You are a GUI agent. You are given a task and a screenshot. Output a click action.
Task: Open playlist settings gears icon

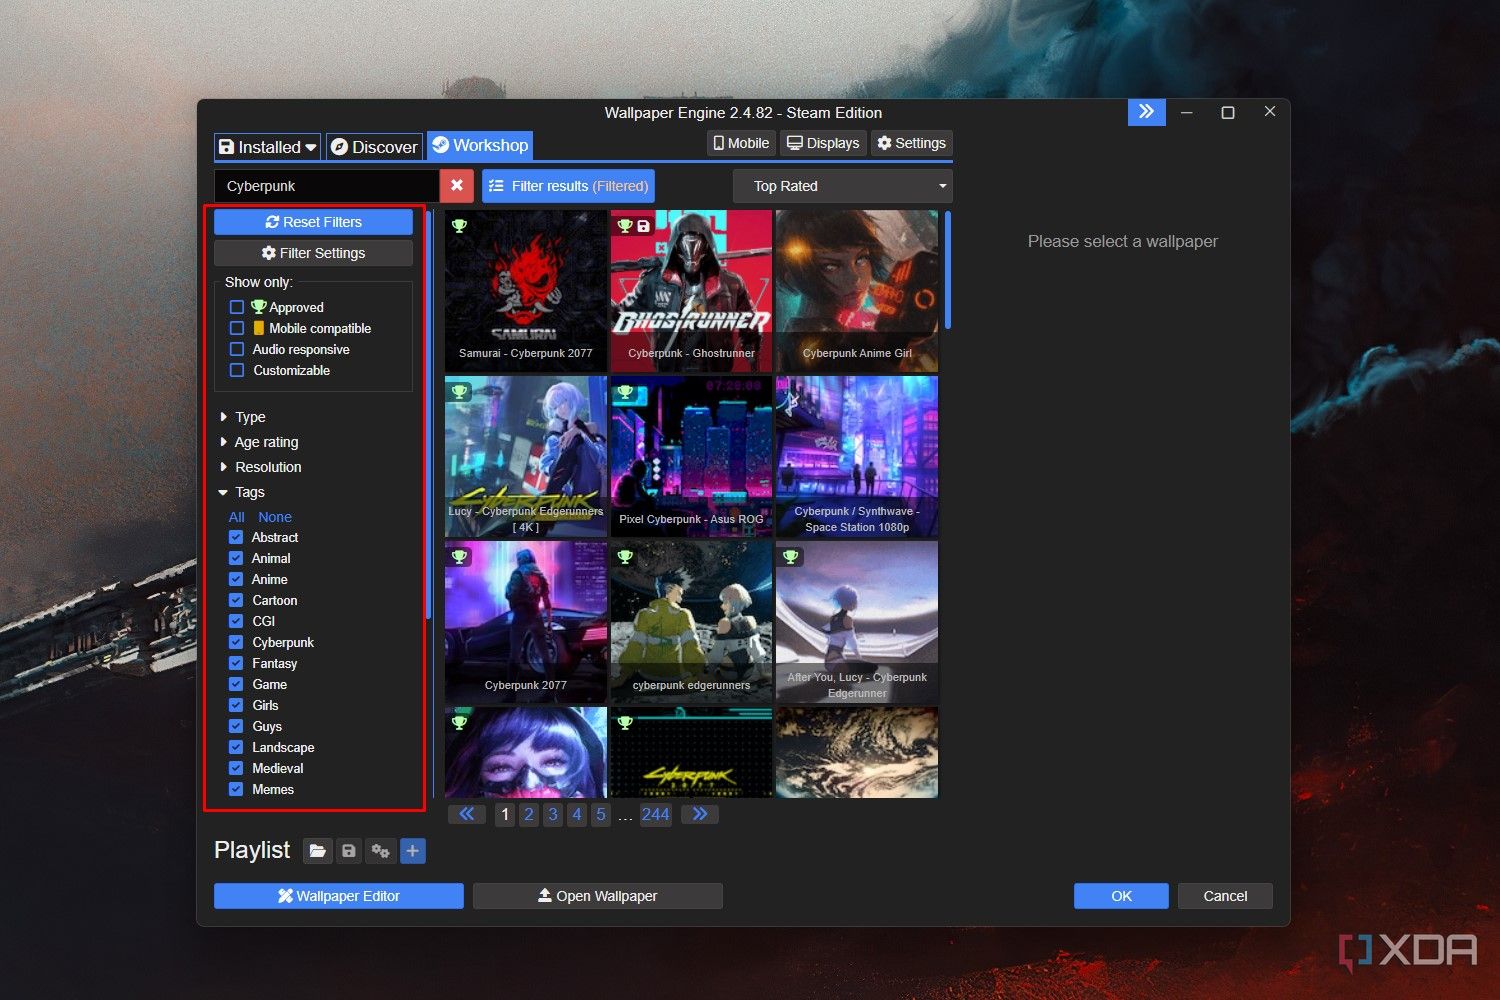coord(380,851)
